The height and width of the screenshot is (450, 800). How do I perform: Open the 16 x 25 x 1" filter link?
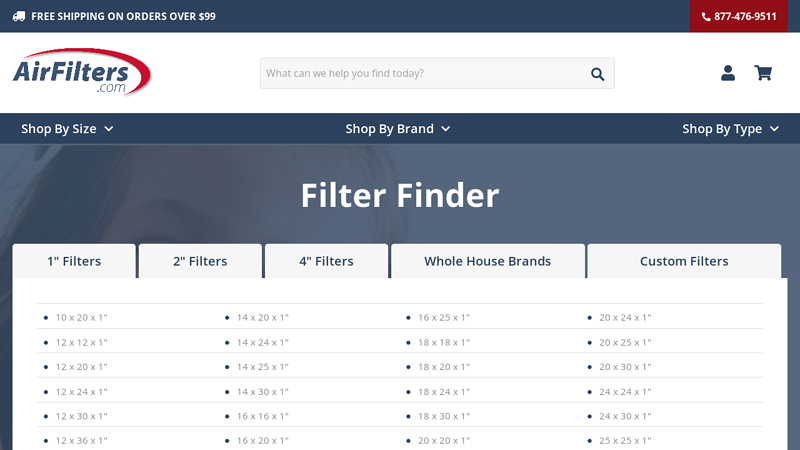pyautogui.click(x=444, y=317)
